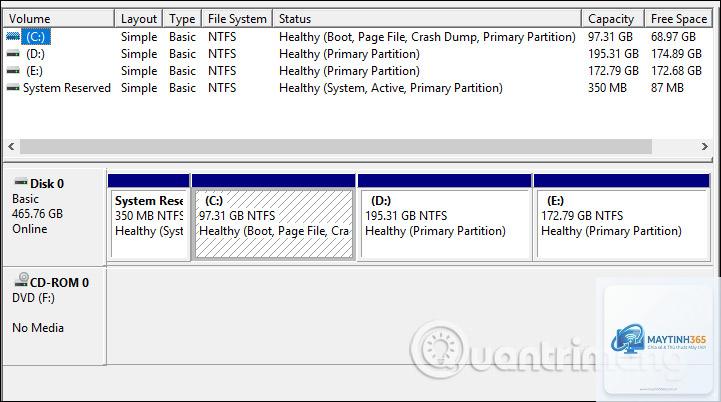Sort by the Capacity column header
Image resolution: width=721 pixels, height=402 pixels.
(x=613, y=18)
